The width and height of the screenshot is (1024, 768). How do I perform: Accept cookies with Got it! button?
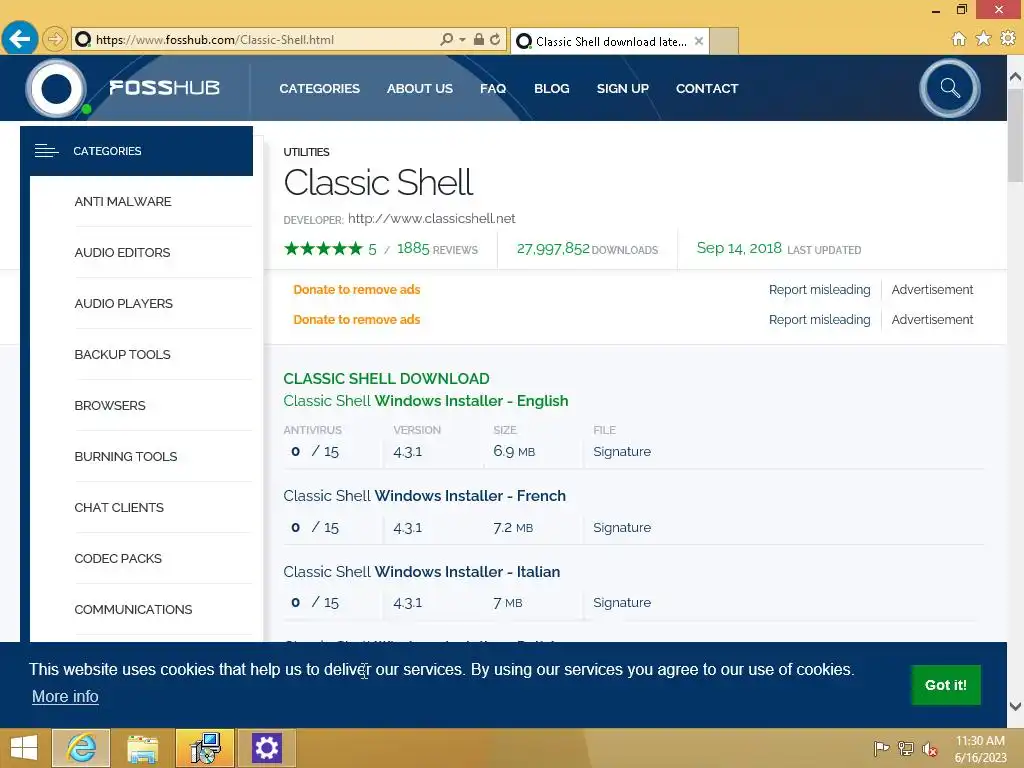pos(946,684)
